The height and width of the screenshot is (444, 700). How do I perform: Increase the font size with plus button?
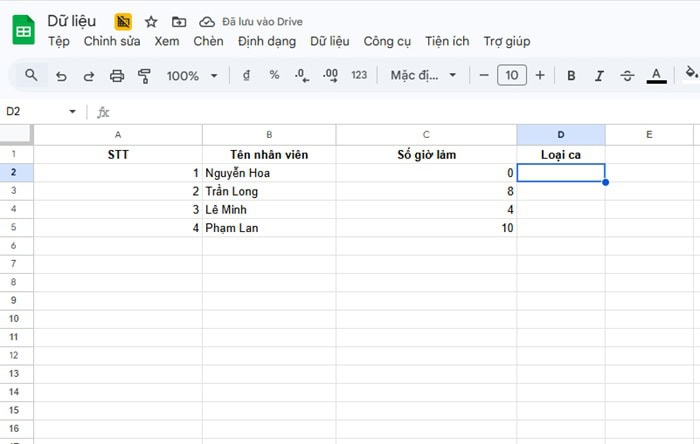click(x=540, y=75)
